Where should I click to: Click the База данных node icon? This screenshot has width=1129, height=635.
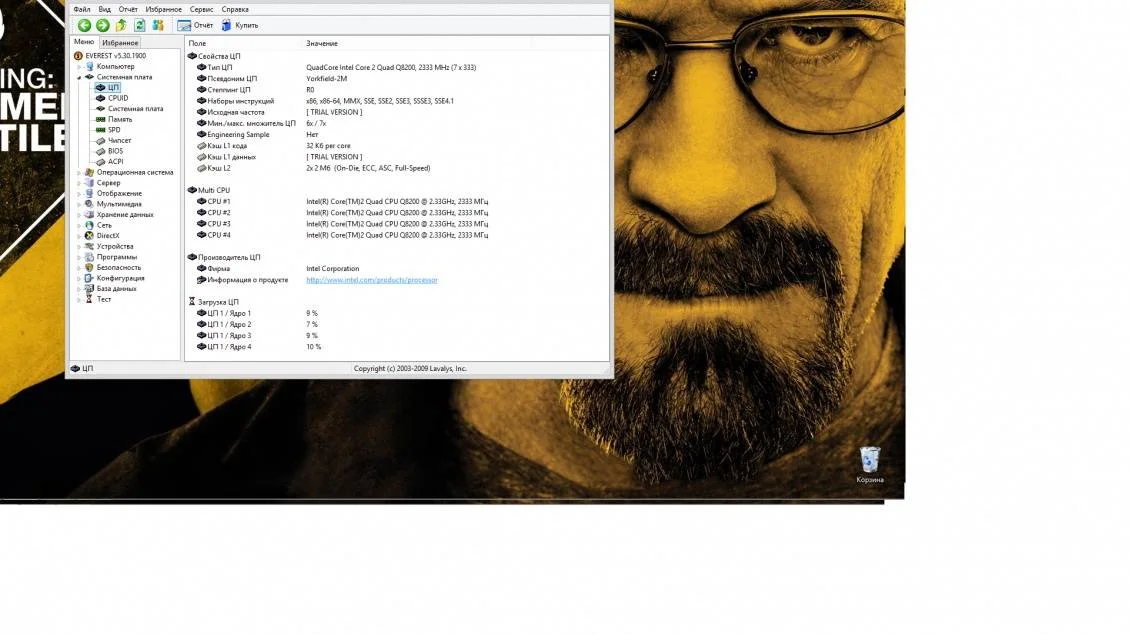89,289
